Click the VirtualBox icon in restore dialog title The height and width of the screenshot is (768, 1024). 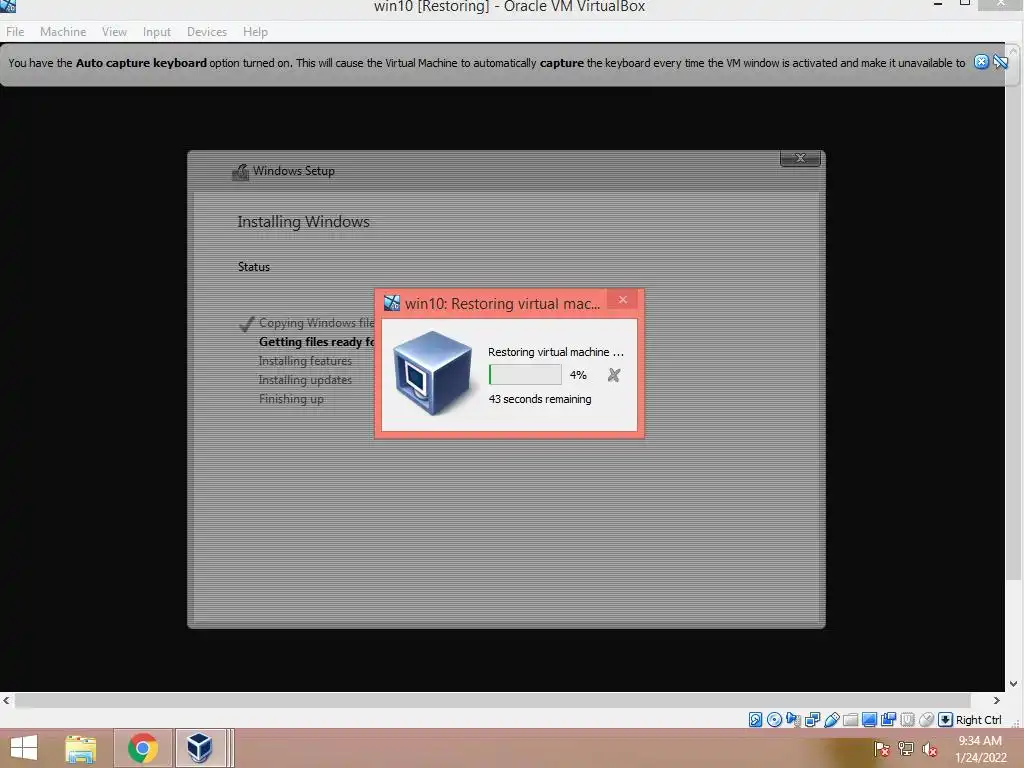coord(392,303)
